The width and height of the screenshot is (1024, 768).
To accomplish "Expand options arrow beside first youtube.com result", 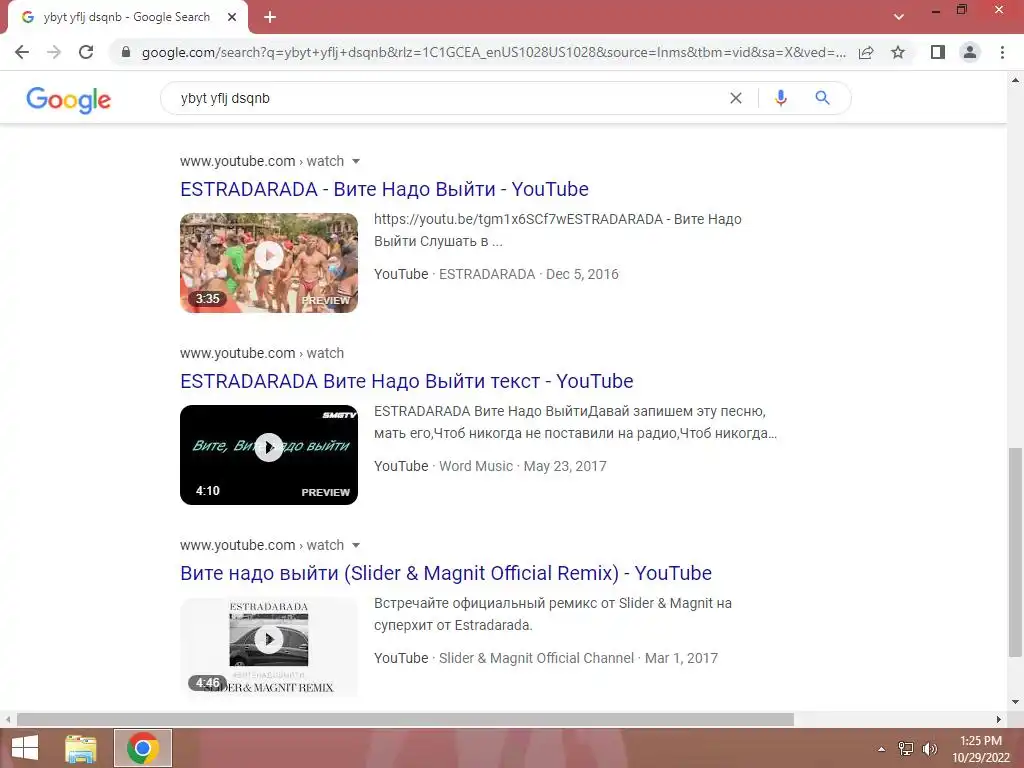I will [356, 161].
